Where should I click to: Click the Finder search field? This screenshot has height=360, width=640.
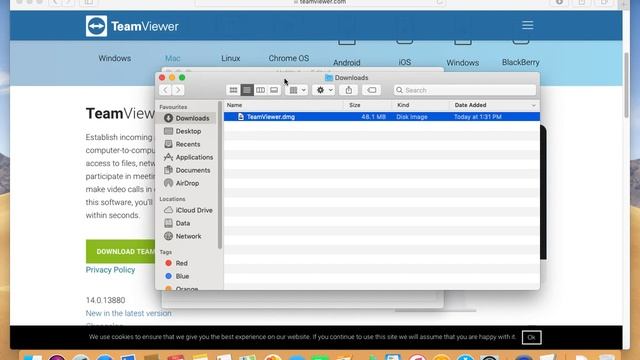pyautogui.click(x=465, y=90)
